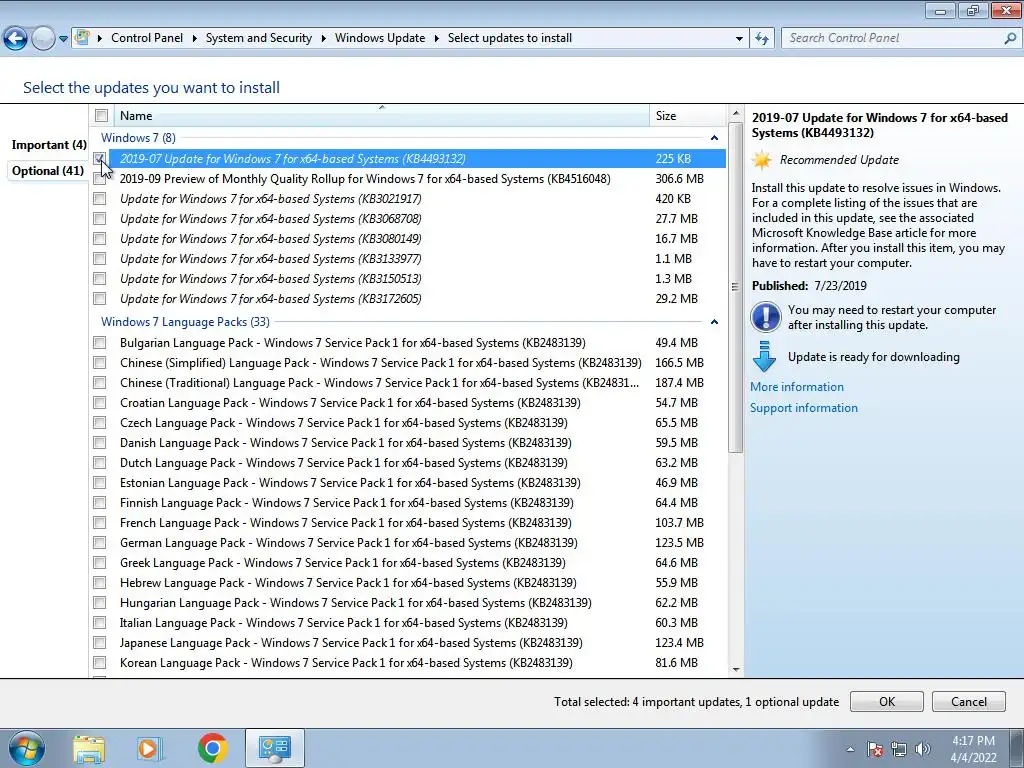Viewport: 1024px width, 768px height.
Task: Open Windows Explorer from taskbar
Action: 89,749
